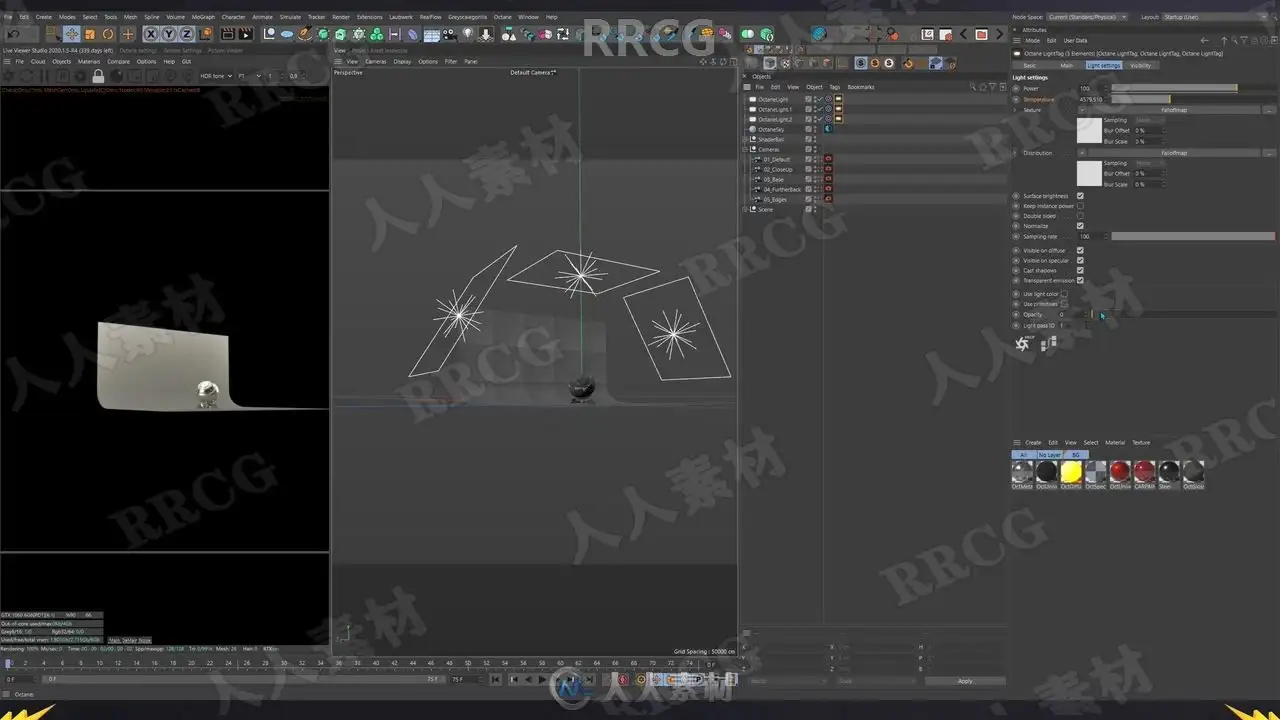Screen dimensions: 1280x720
Task: Switch to the Basic tab
Action: click(1029, 65)
